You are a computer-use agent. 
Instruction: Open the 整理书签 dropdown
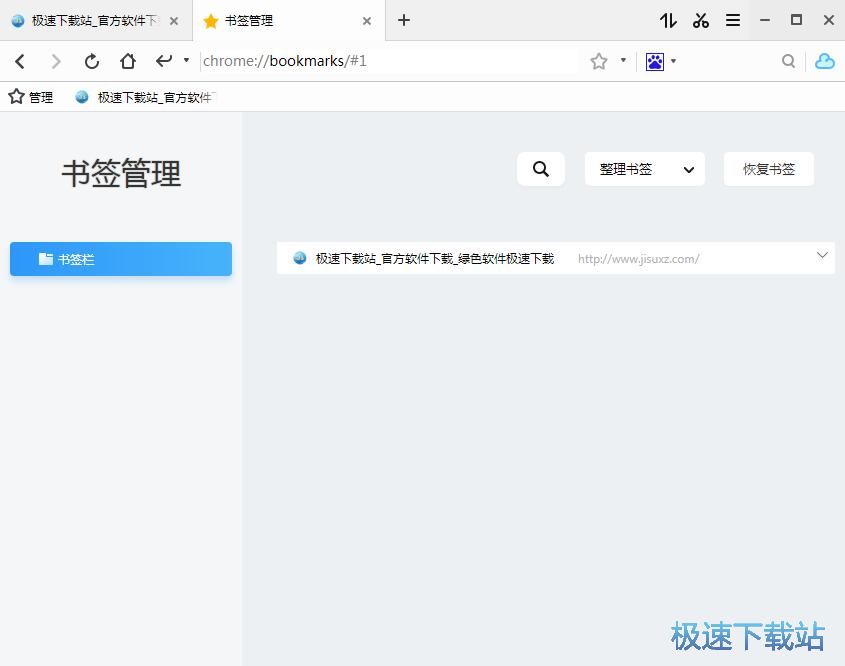coord(645,169)
